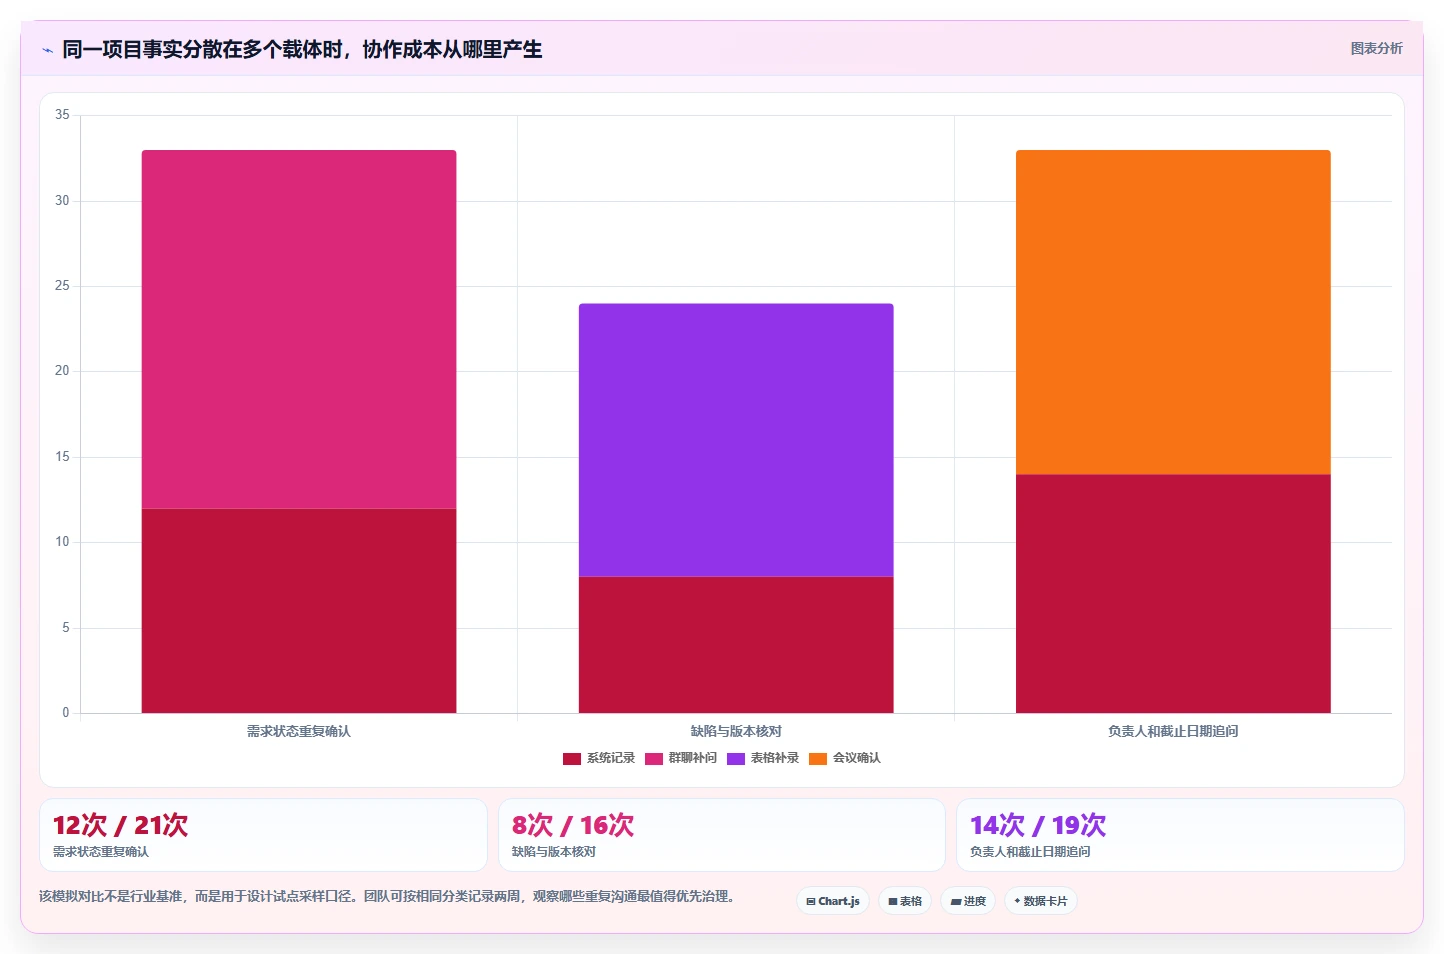
Task: Click the 图表分析 label in header
Action: [x=1376, y=48]
